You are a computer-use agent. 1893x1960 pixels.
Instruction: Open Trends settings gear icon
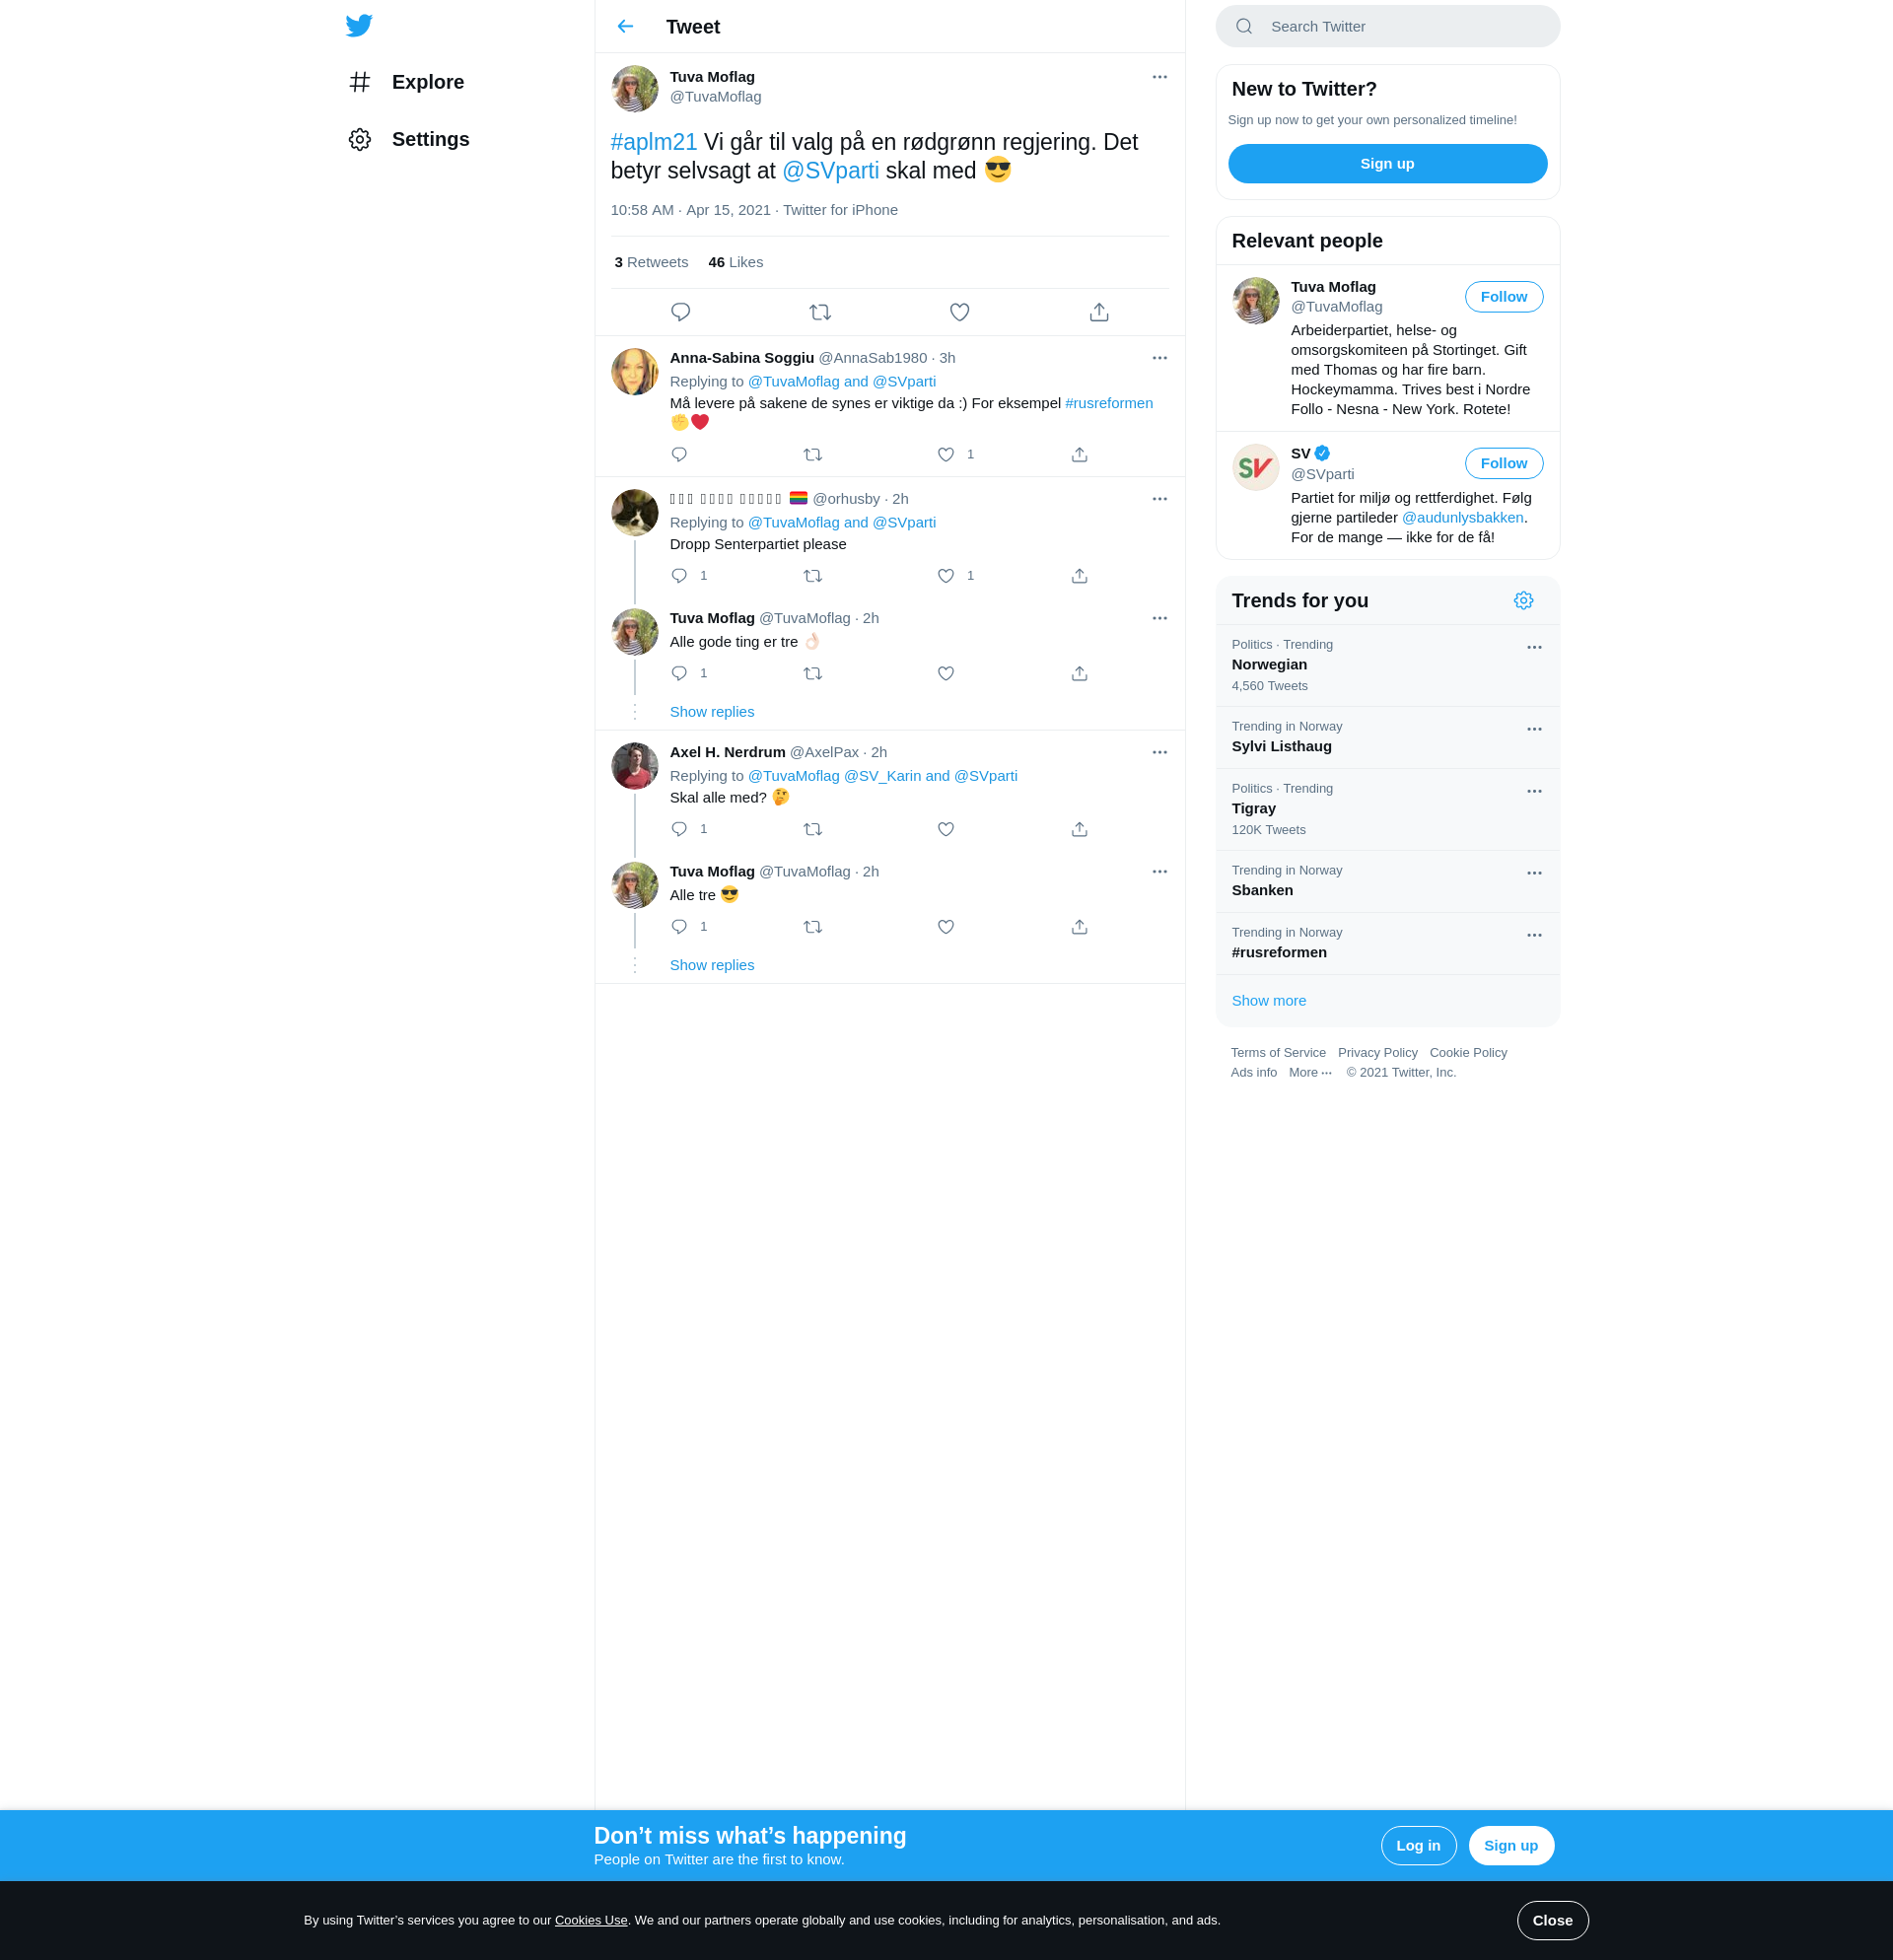coord(1523,601)
